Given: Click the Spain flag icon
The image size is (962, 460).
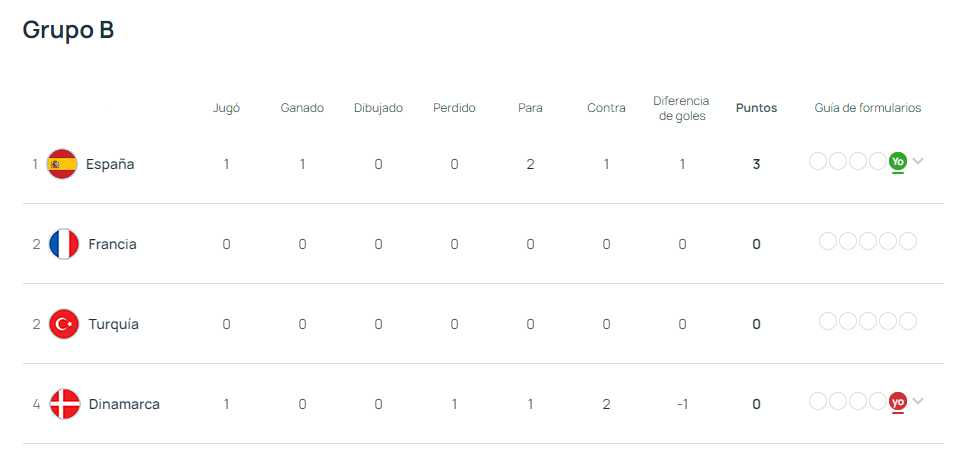Looking at the screenshot, I should (x=62, y=164).
